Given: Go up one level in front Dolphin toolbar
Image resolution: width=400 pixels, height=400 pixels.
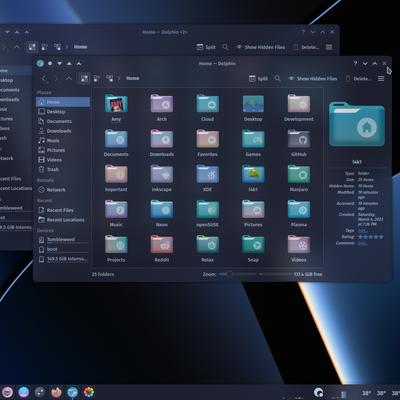Looking at the screenshot, I should pos(68,78).
